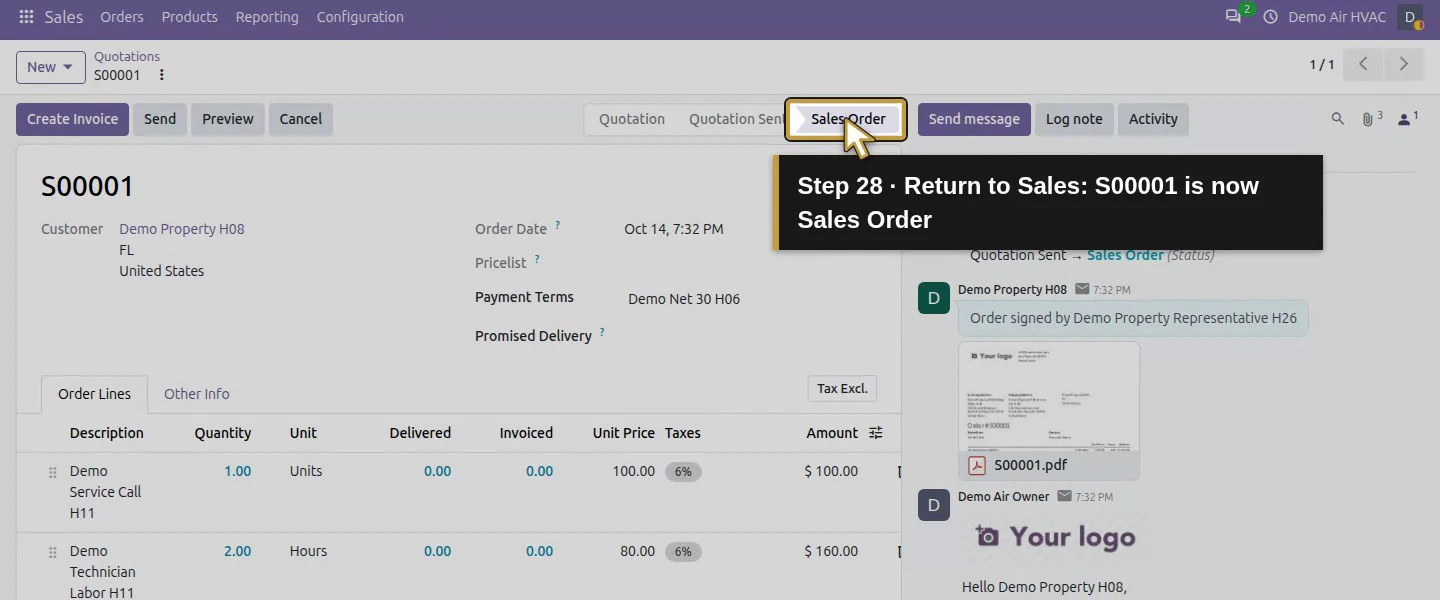Screen dimensions: 1440x600
Task: Click envelope icon beside Demo Air Owner
Action: pyautogui.click(x=1064, y=496)
